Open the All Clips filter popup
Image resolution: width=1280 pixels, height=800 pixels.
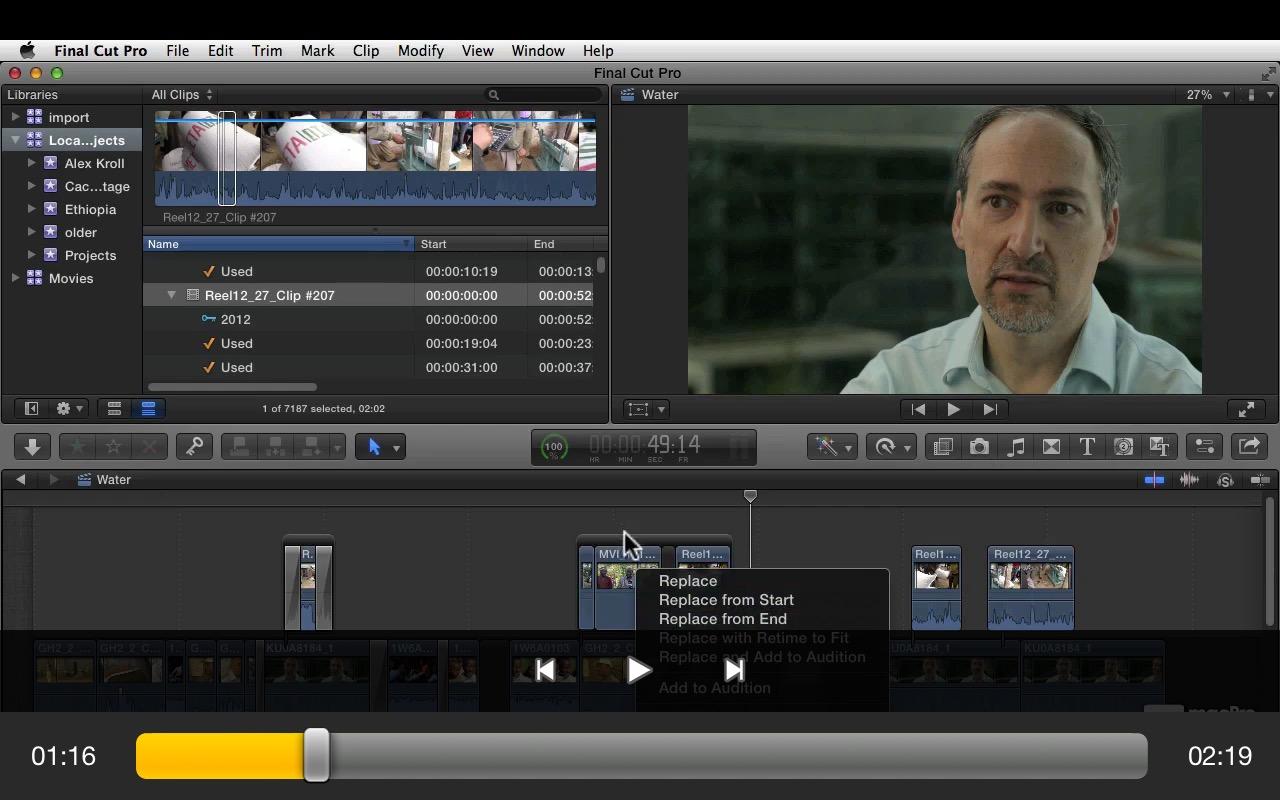click(182, 95)
